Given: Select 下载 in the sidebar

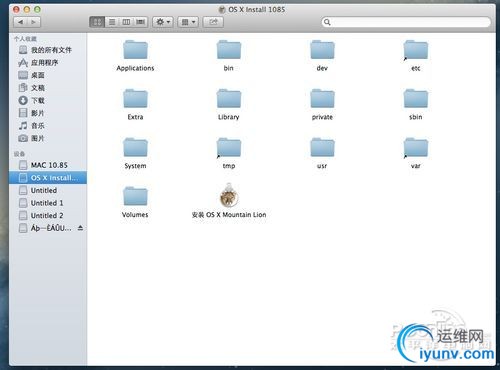Looking at the screenshot, I should coord(48,101).
